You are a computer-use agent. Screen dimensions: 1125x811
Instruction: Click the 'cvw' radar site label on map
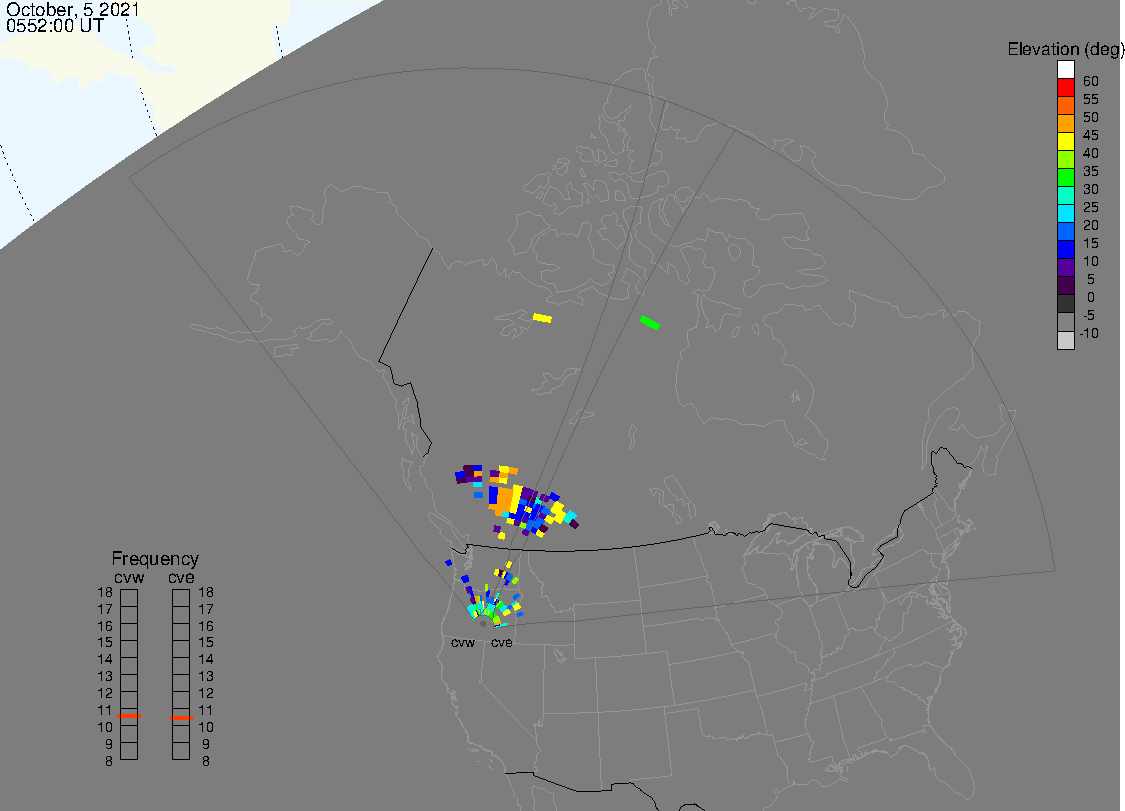(x=463, y=642)
